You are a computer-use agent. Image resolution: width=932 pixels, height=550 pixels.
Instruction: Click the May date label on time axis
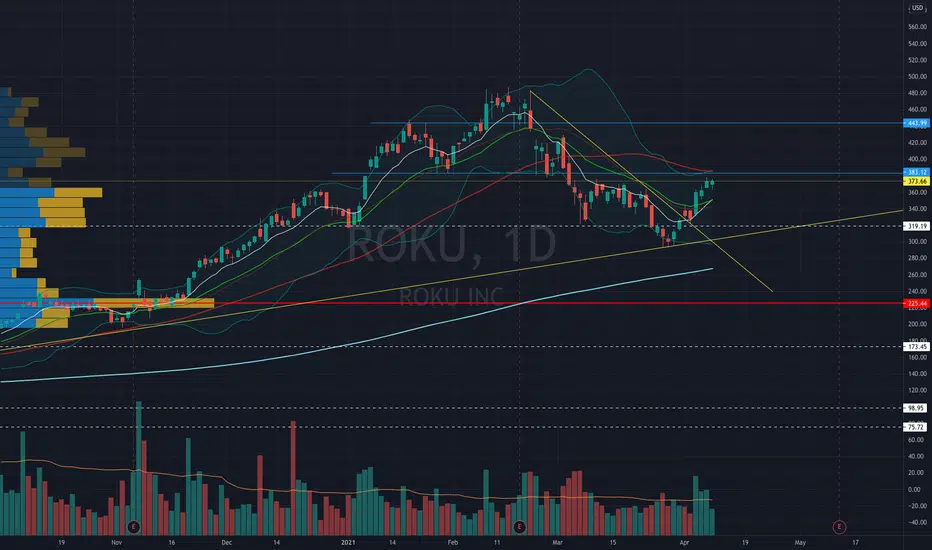(x=800, y=542)
